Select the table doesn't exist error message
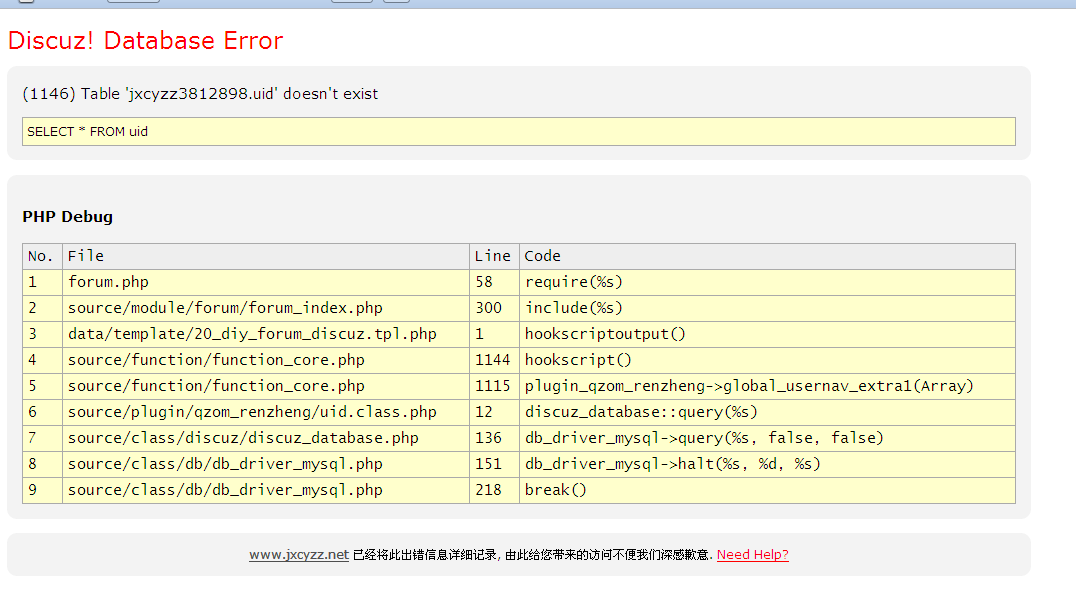Screen dimensions: 1076x597 click(x=200, y=94)
